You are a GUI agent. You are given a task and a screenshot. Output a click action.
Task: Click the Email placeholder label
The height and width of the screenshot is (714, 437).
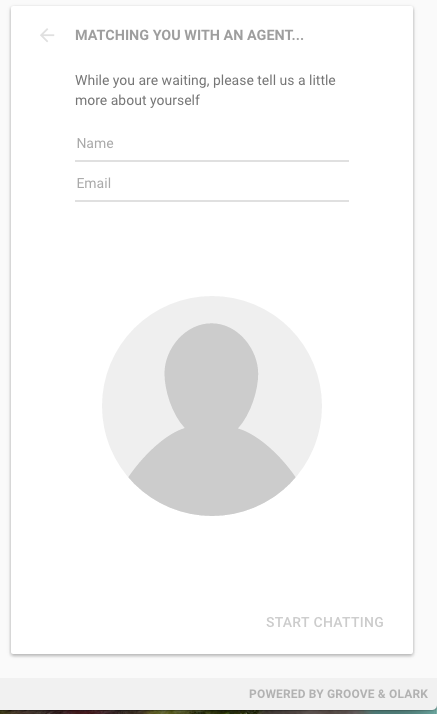point(94,184)
